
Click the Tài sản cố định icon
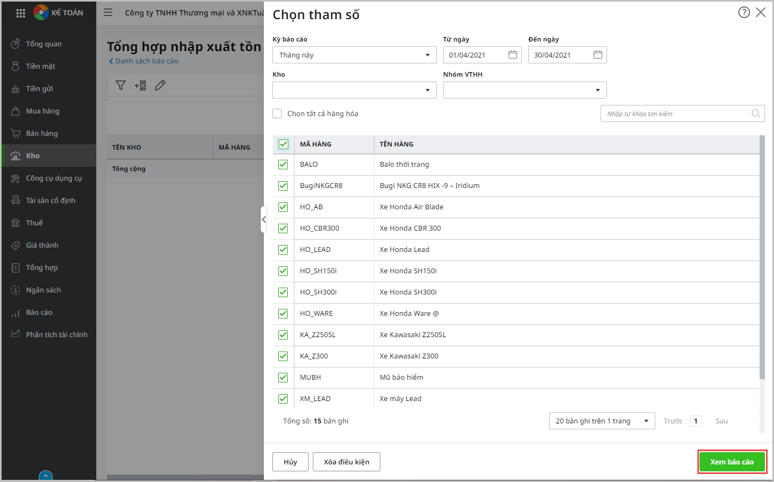[x=15, y=201]
